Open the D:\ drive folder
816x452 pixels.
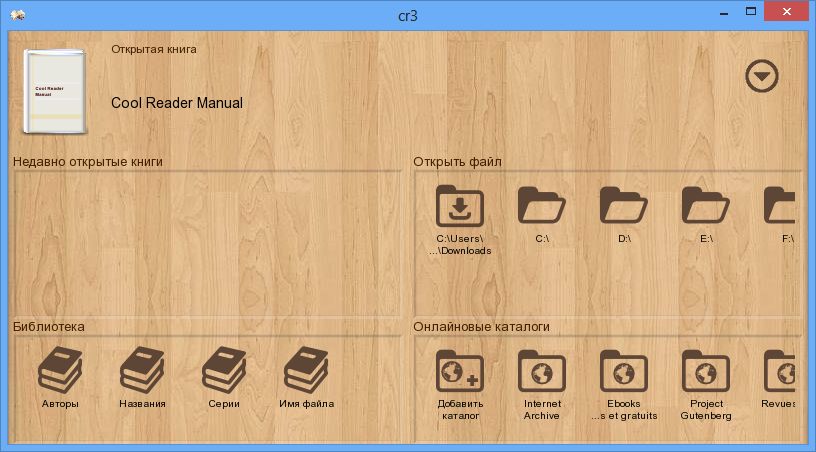tap(623, 205)
